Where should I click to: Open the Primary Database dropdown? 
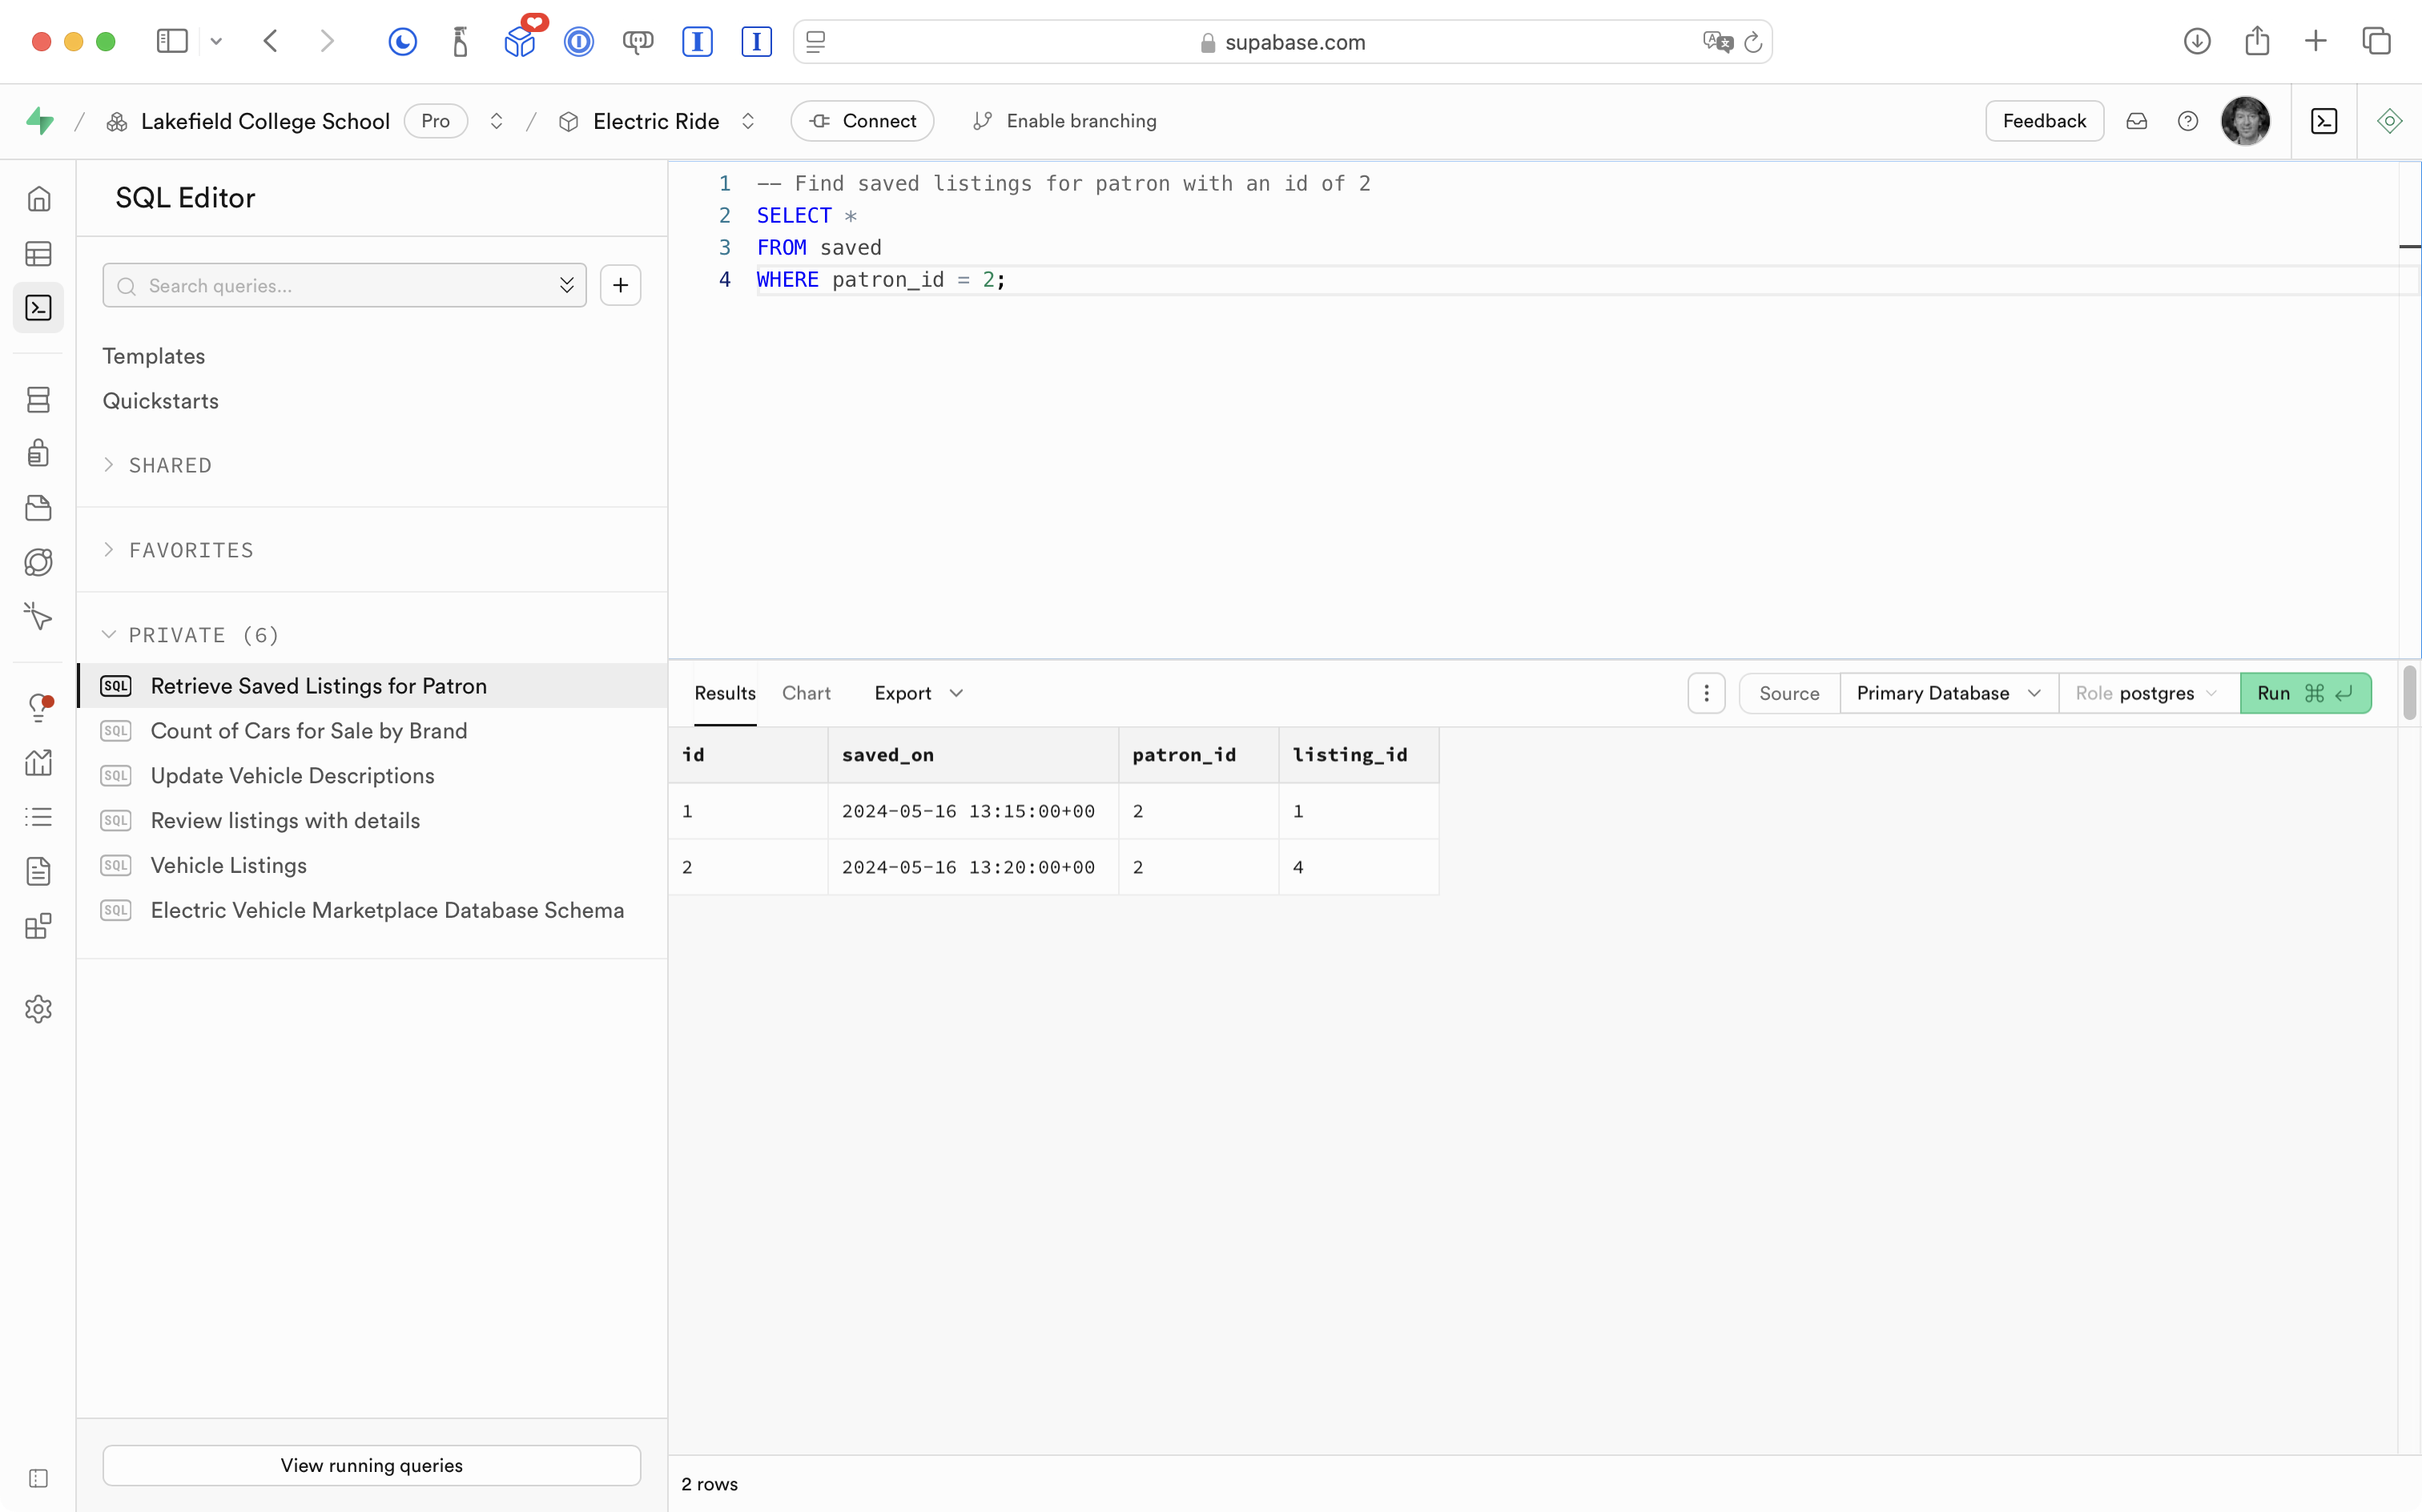[x=1947, y=693]
